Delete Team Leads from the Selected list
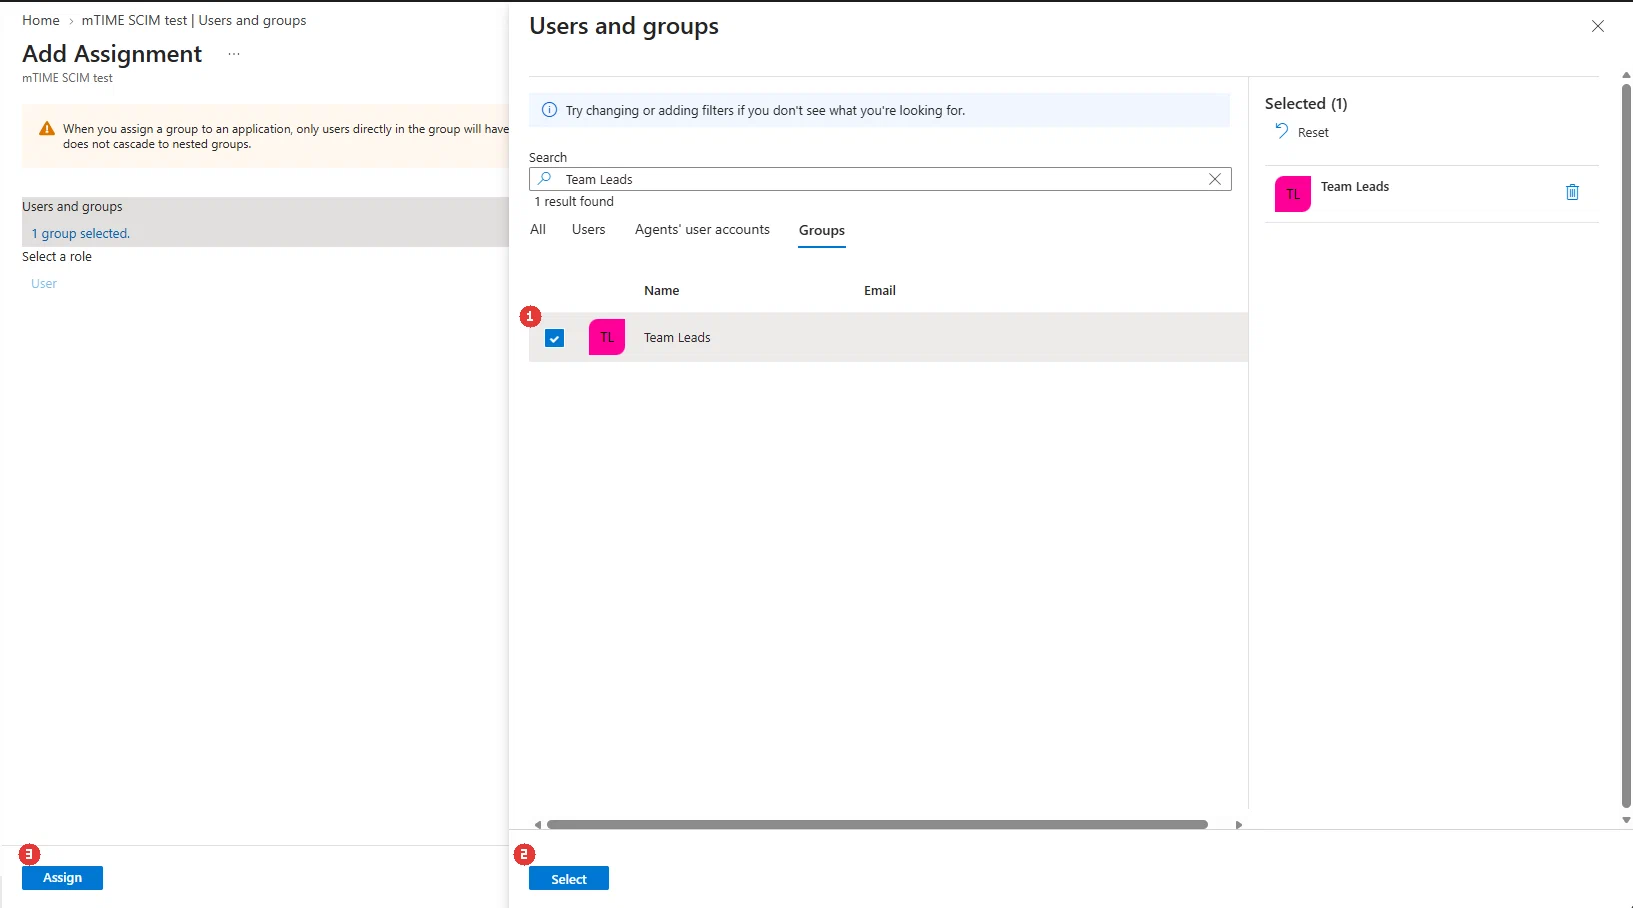 1572,192
